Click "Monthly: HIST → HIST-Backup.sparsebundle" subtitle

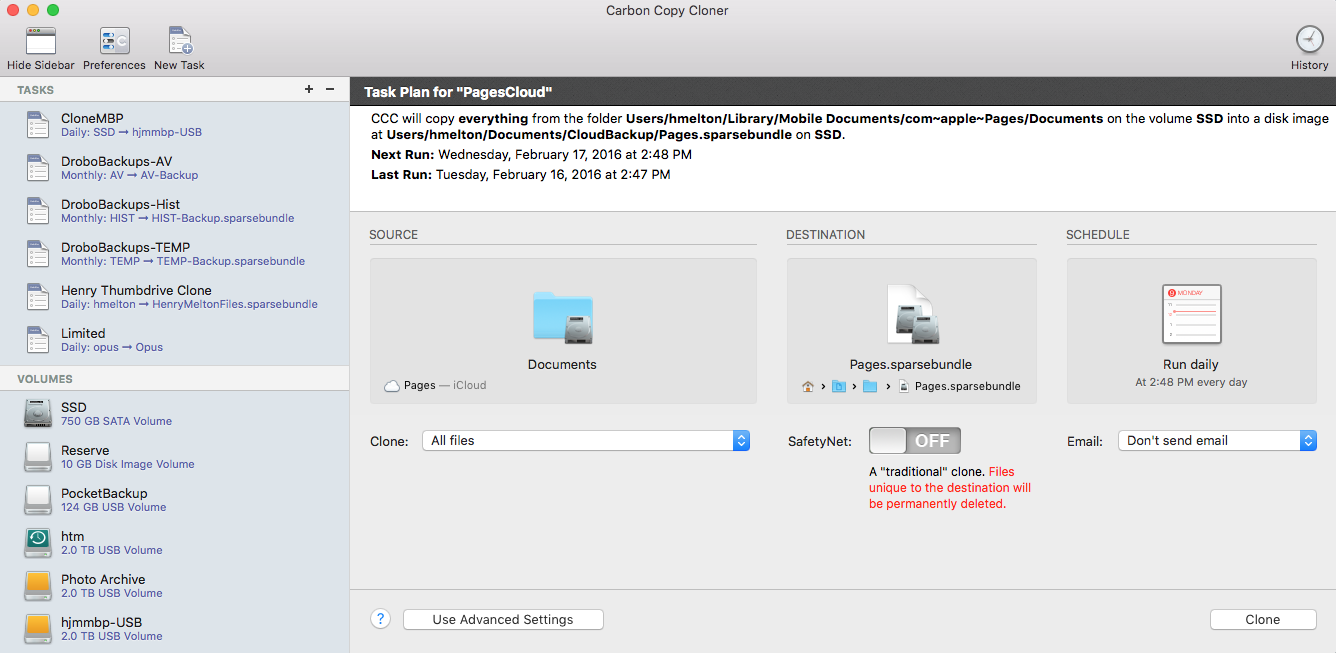[x=177, y=218]
